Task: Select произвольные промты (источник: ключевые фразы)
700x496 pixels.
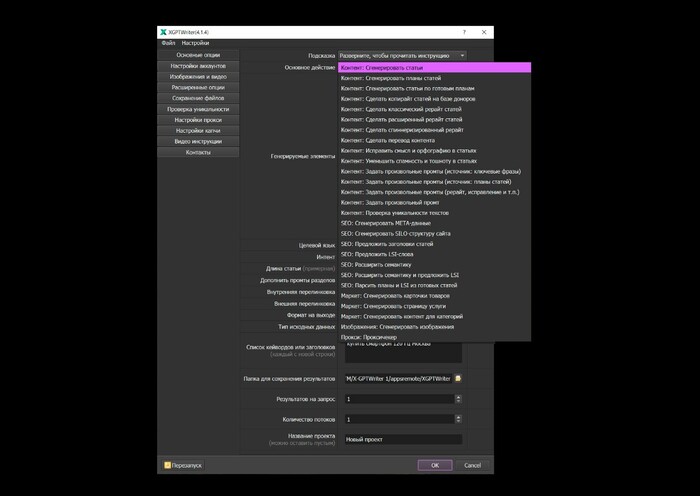Action: pyautogui.click(x=434, y=171)
